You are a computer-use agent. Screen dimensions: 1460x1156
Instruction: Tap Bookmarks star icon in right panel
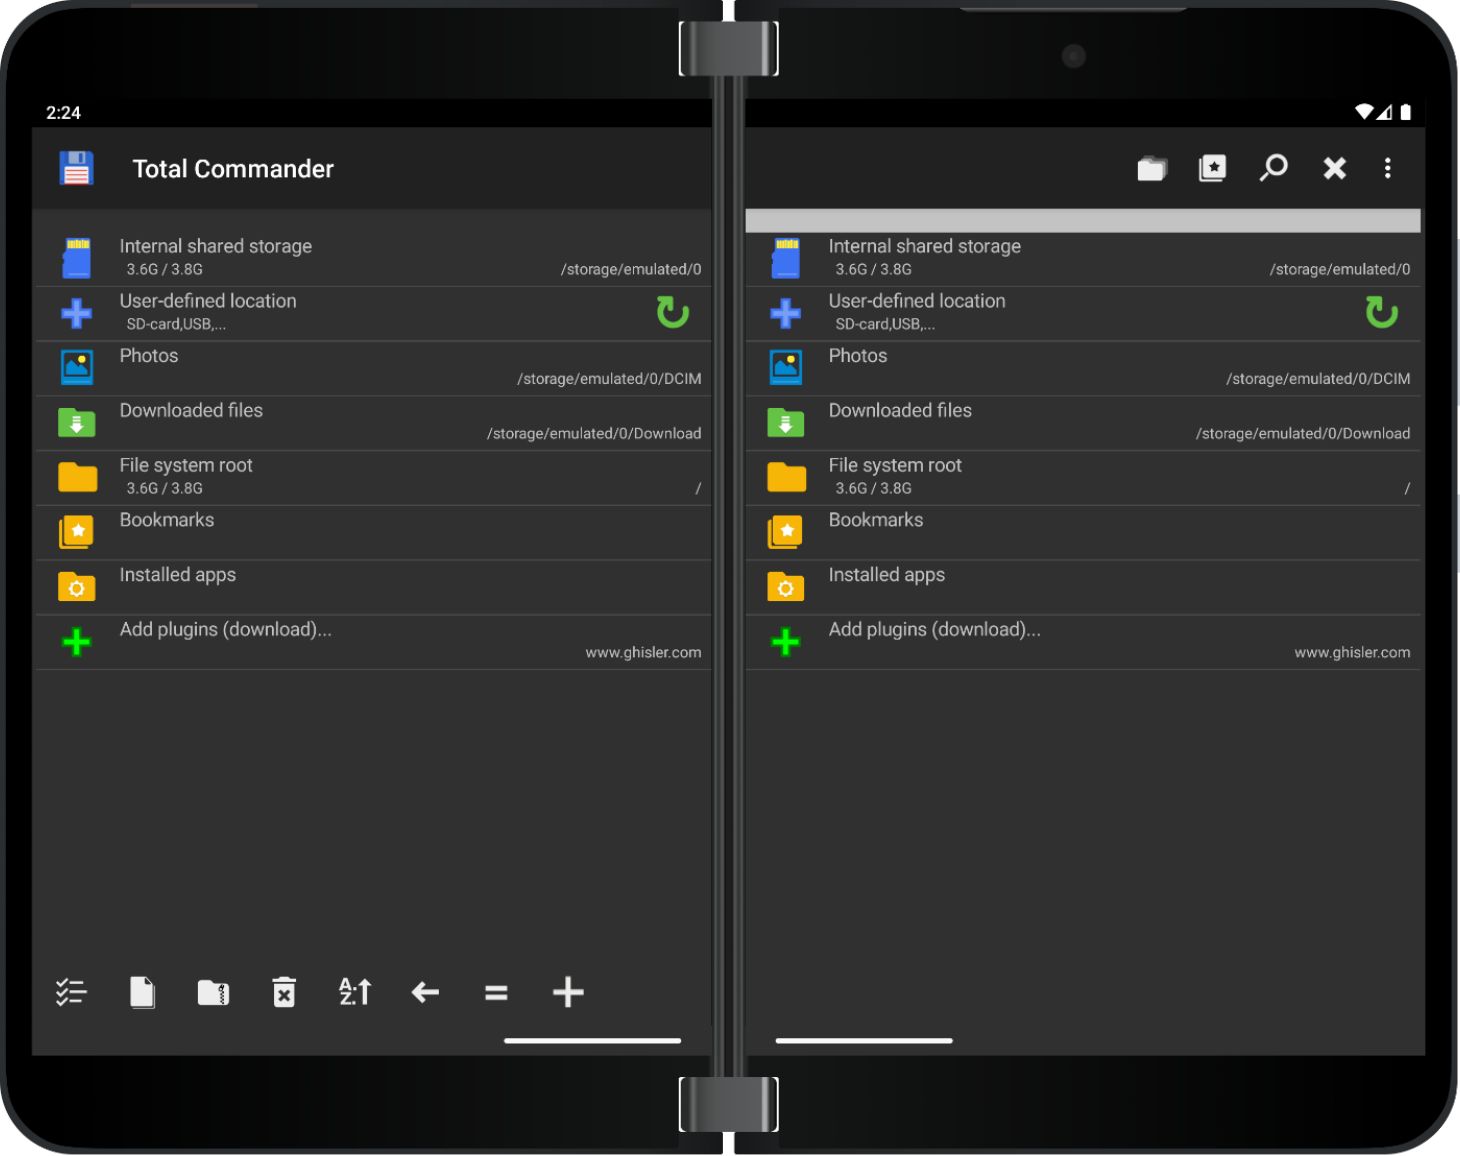point(786,531)
